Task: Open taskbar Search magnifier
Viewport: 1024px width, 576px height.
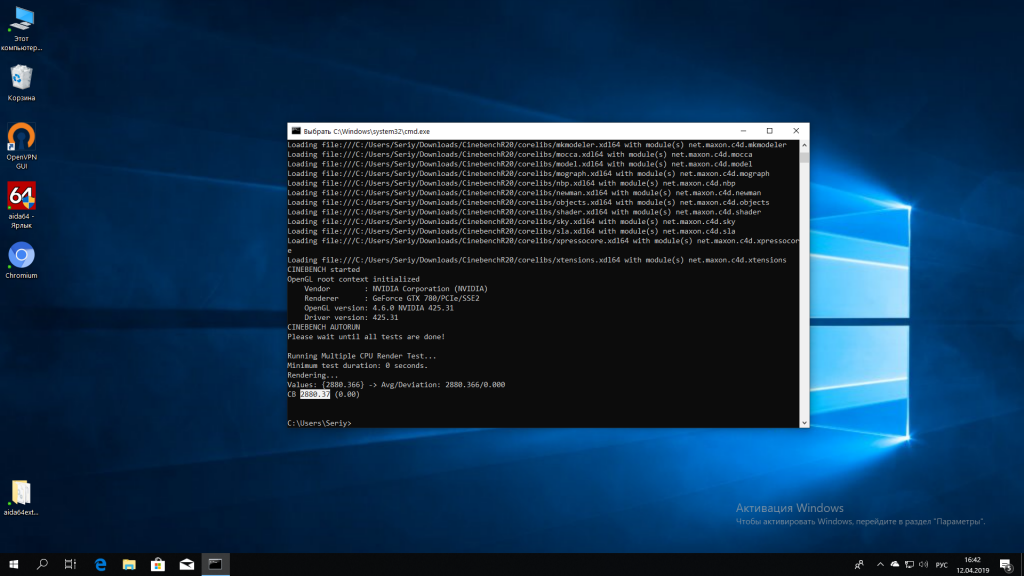Action: (42, 565)
